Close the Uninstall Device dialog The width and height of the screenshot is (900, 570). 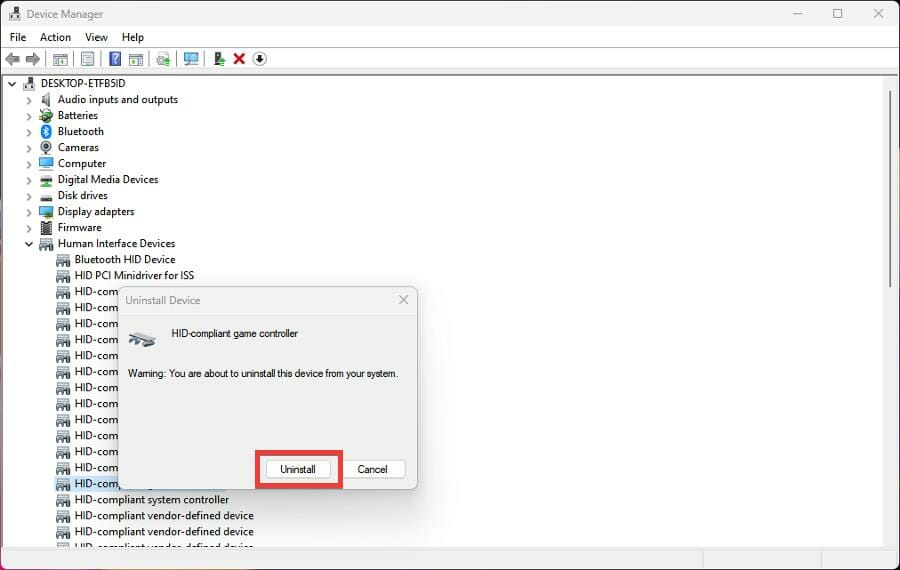click(404, 300)
